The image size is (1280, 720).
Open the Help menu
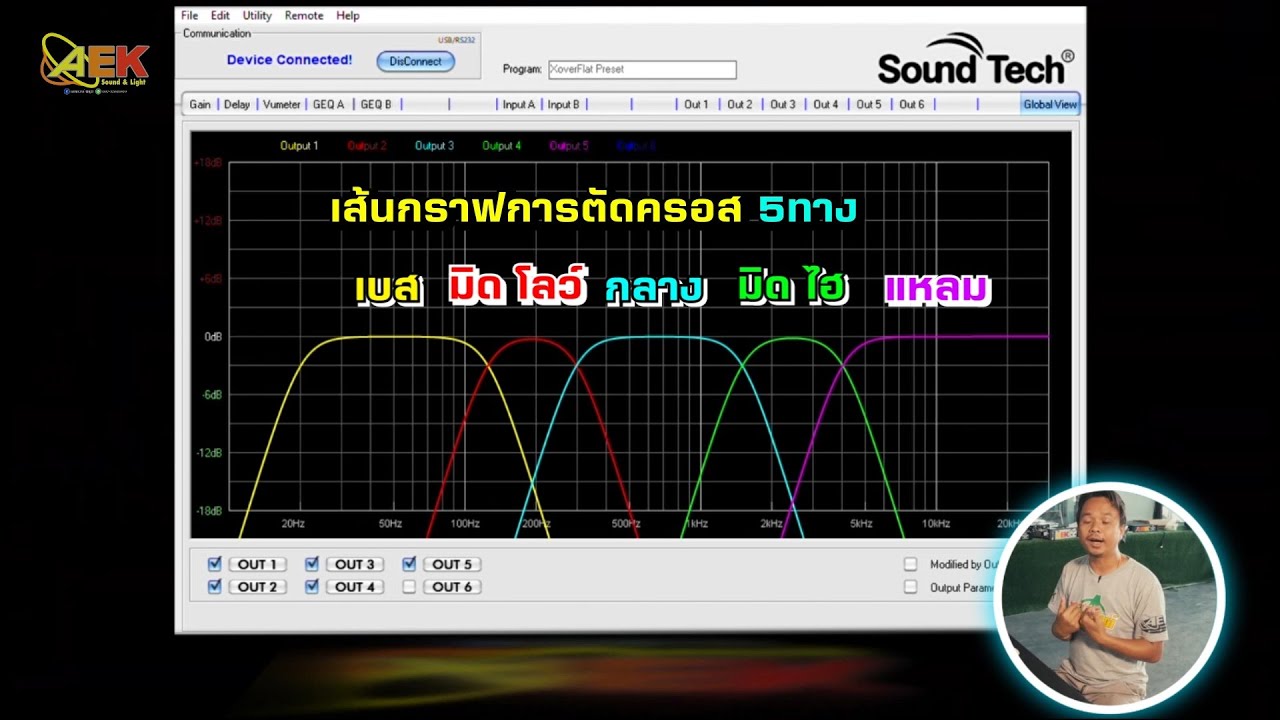pos(348,16)
